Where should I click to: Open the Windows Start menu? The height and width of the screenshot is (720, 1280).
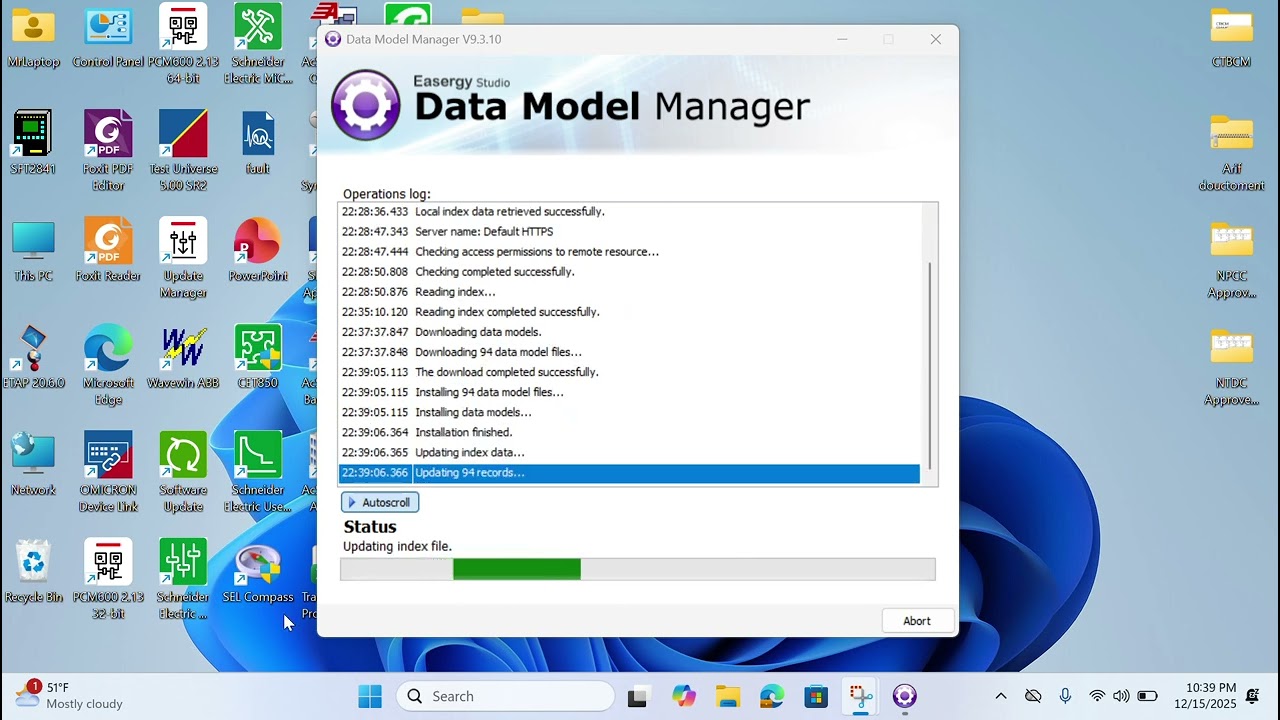pyautogui.click(x=370, y=696)
